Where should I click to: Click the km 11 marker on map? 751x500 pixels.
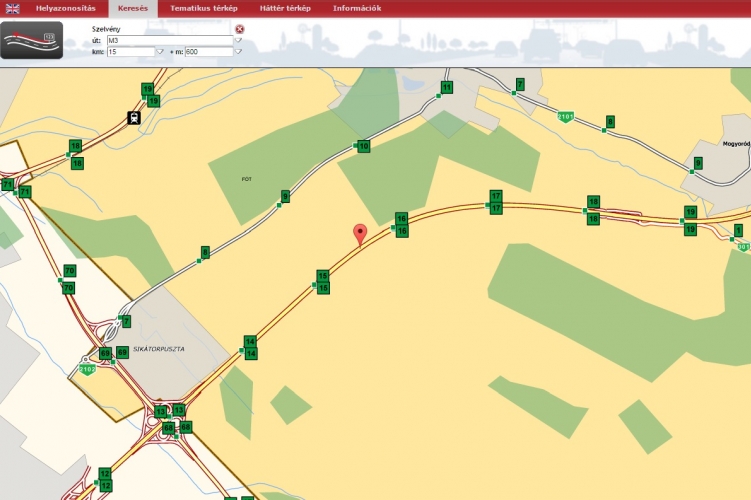tap(447, 89)
